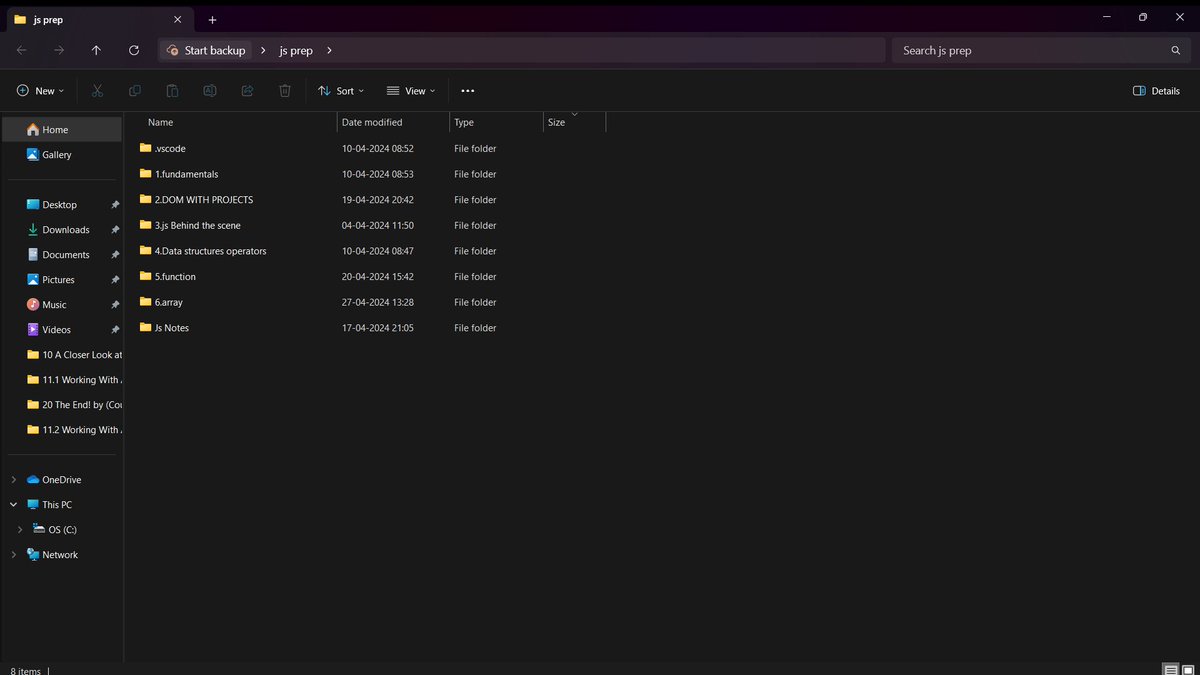Click date 19-04-2024 20:42 cell
The width and height of the screenshot is (1200, 675).
coord(378,200)
